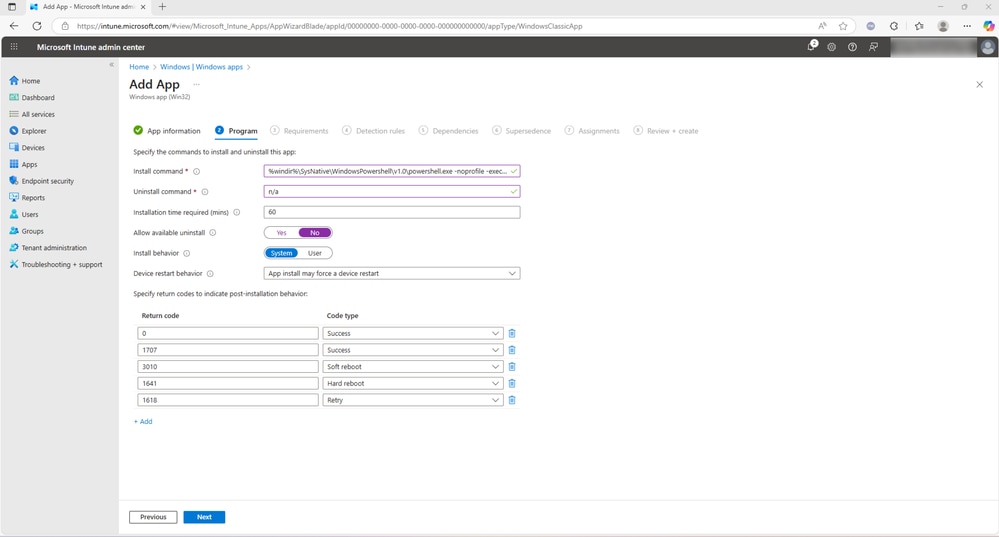This screenshot has height=537, width=999.
Task: Delete the return code 1641 row
Action: [512, 383]
